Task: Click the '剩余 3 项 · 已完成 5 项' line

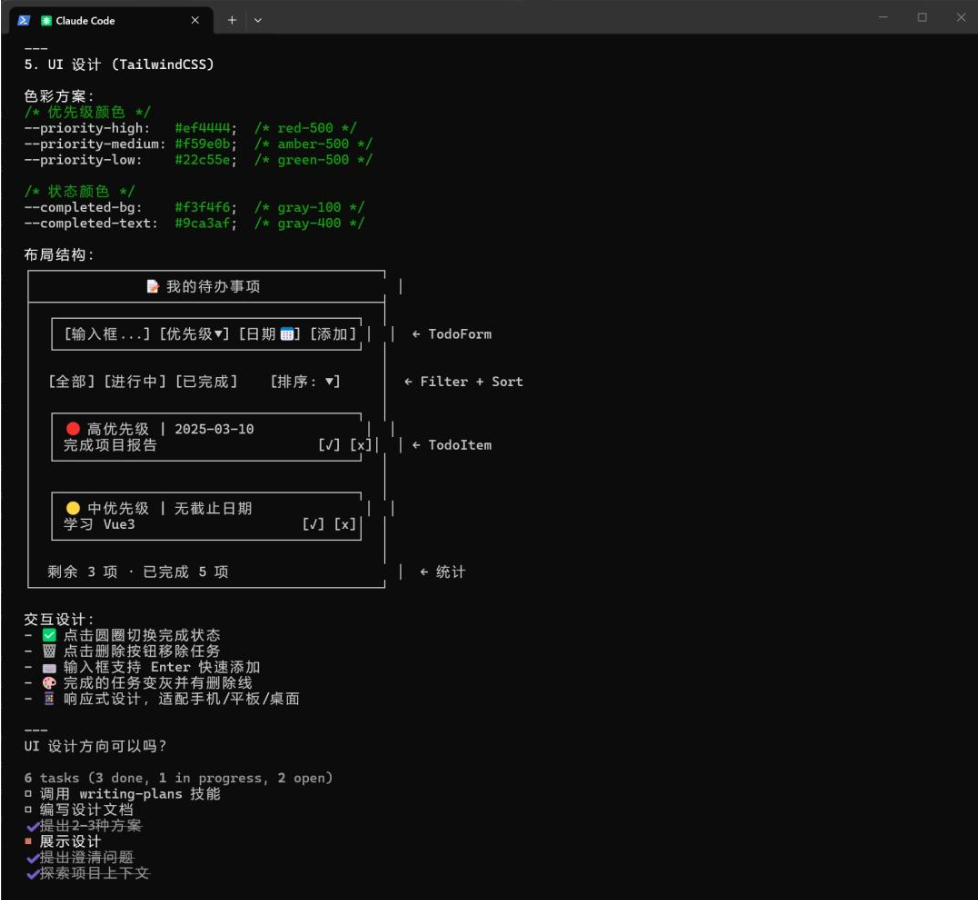Action: [x=138, y=571]
